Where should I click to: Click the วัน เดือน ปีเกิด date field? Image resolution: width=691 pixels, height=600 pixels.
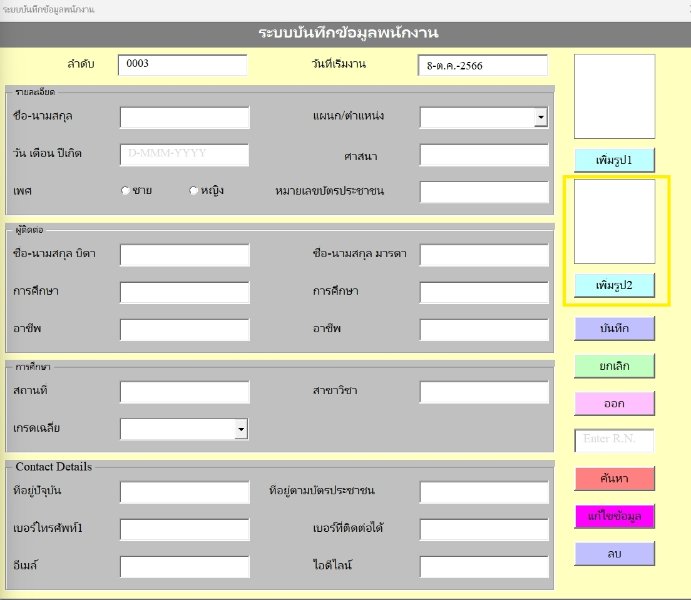coord(184,155)
